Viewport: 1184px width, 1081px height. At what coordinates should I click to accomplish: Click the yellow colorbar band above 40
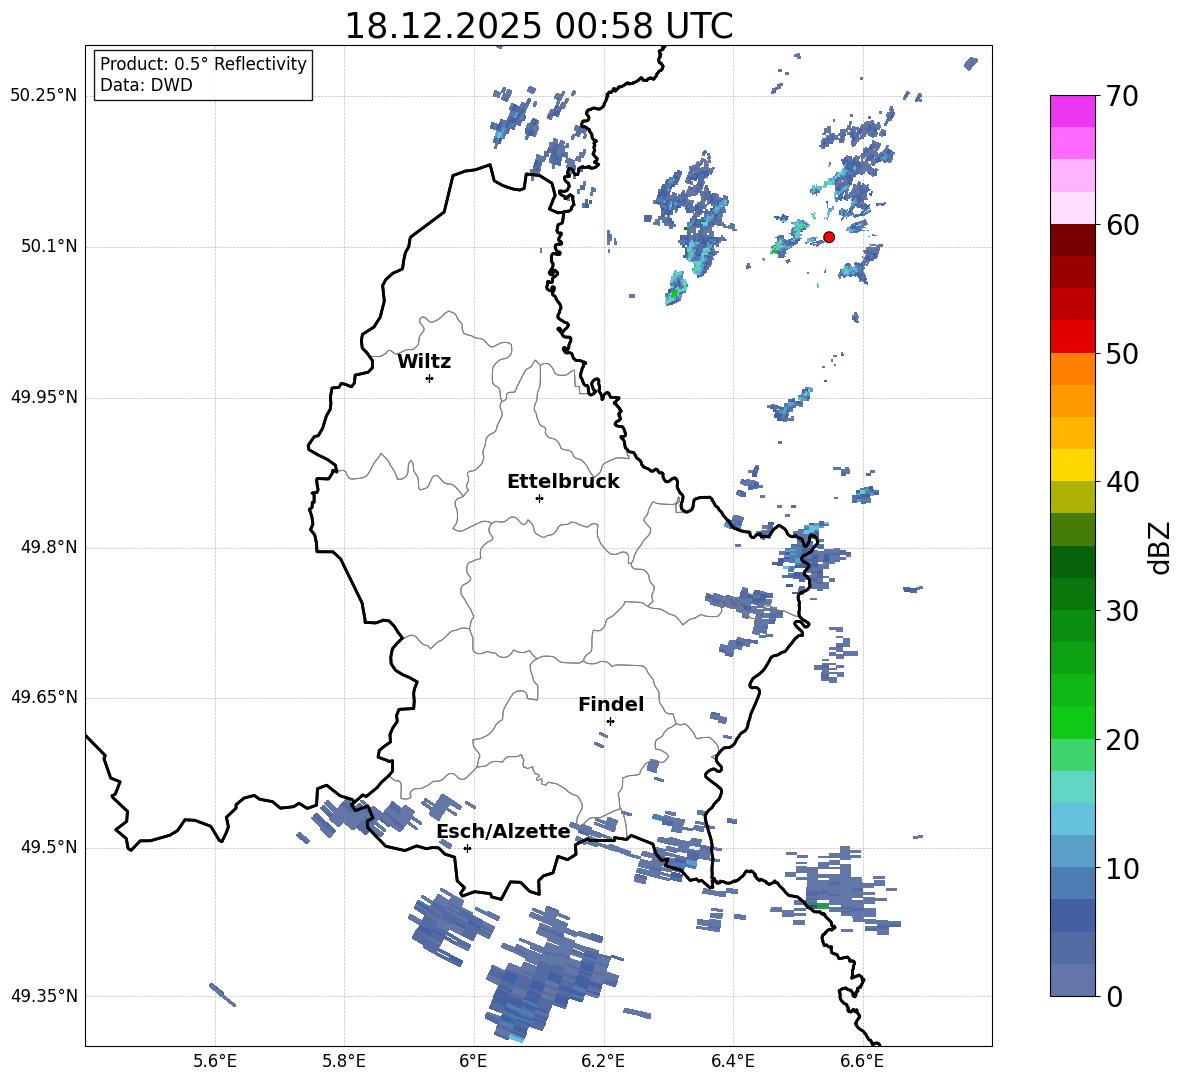[1073, 465]
